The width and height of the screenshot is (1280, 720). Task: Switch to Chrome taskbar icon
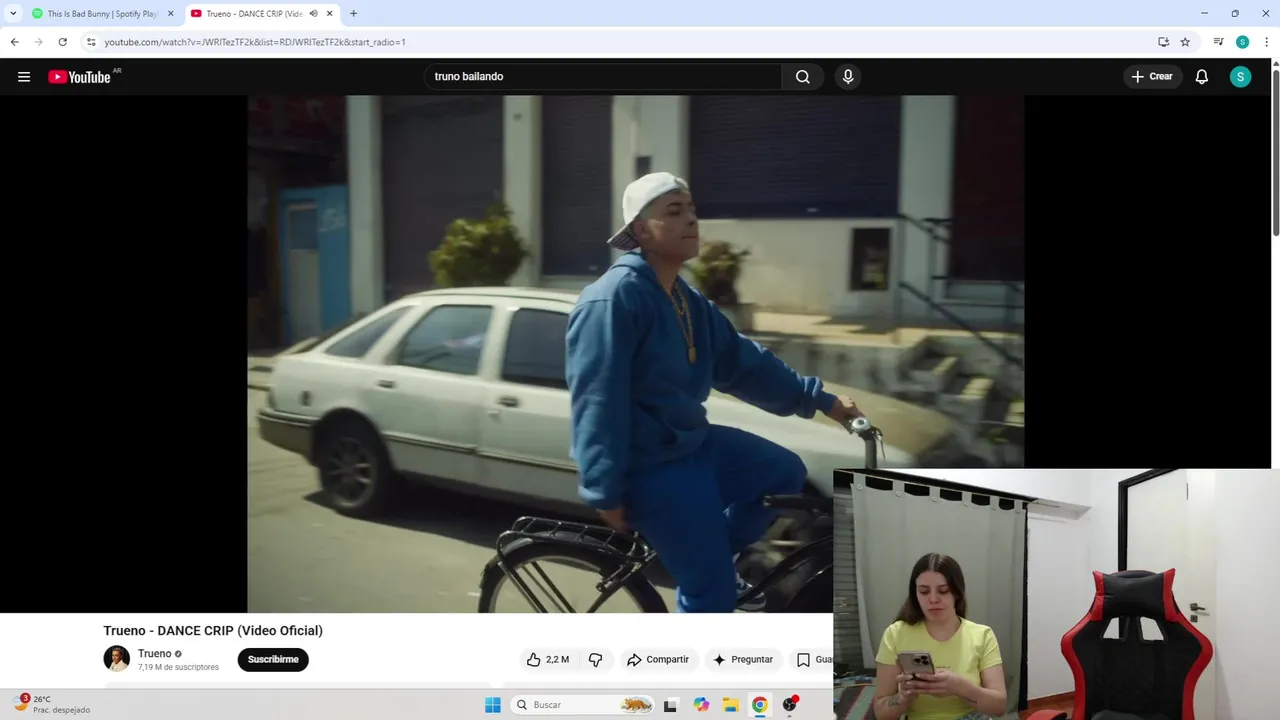(x=759, y=705)
